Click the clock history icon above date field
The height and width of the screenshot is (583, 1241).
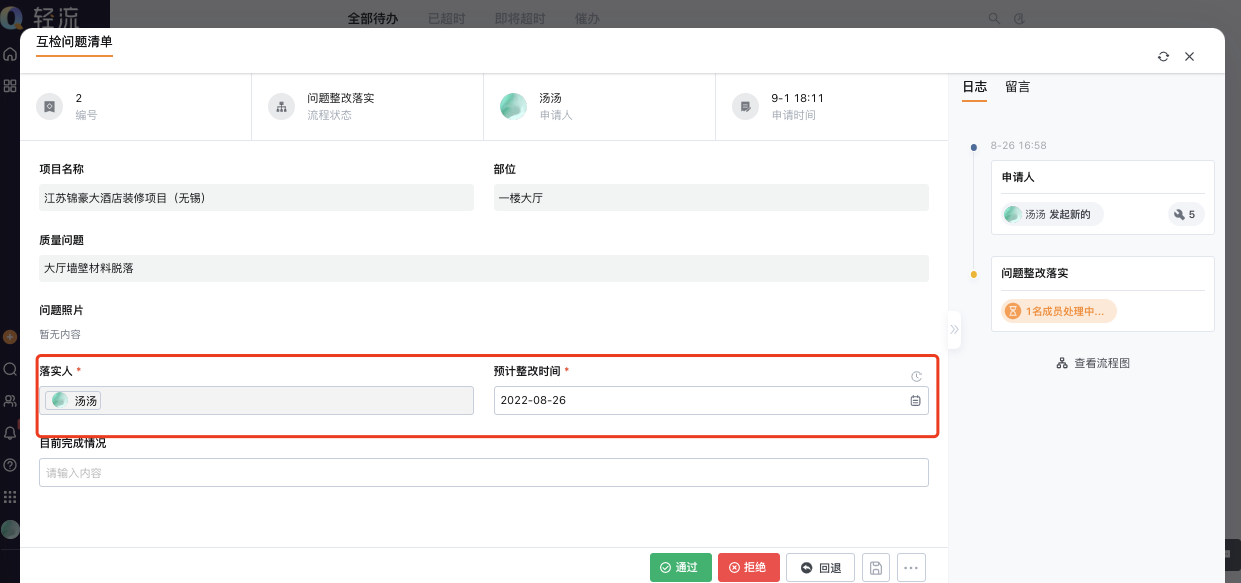pos(916,377)
